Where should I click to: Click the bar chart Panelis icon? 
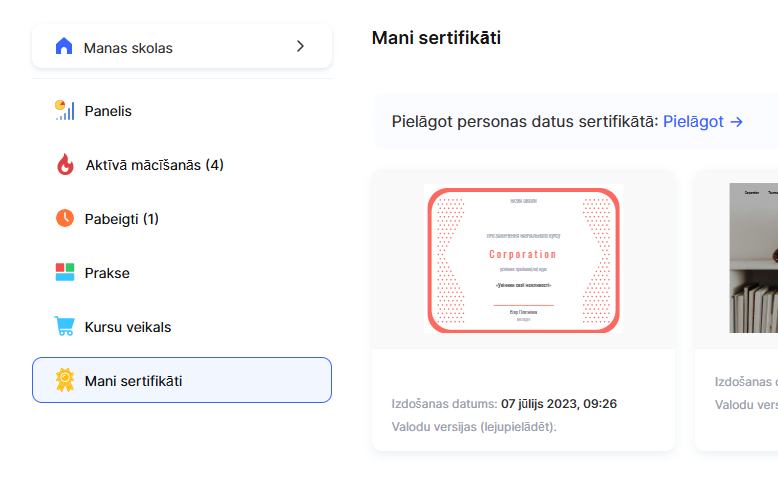coord(64,111)
